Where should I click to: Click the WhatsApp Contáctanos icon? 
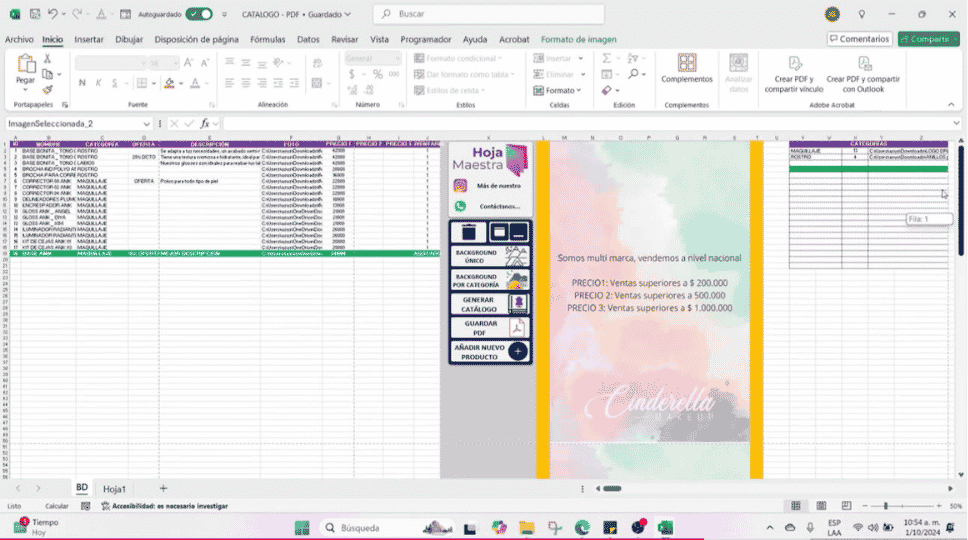click(x=460, y=206)
